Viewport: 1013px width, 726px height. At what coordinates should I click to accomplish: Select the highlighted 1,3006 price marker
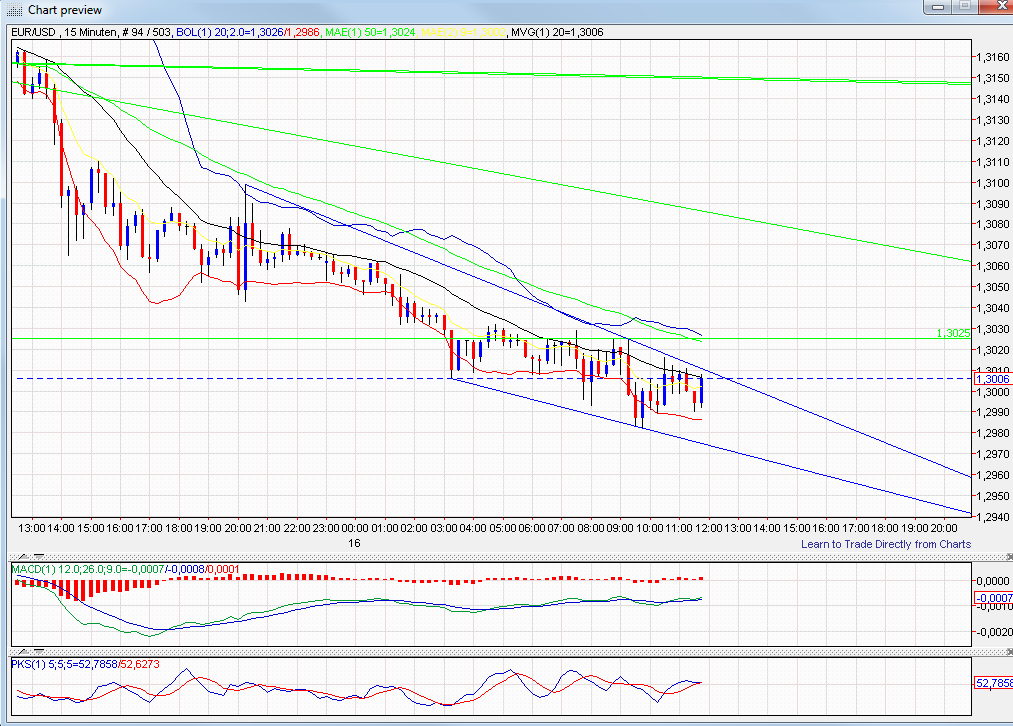(991, 379)
